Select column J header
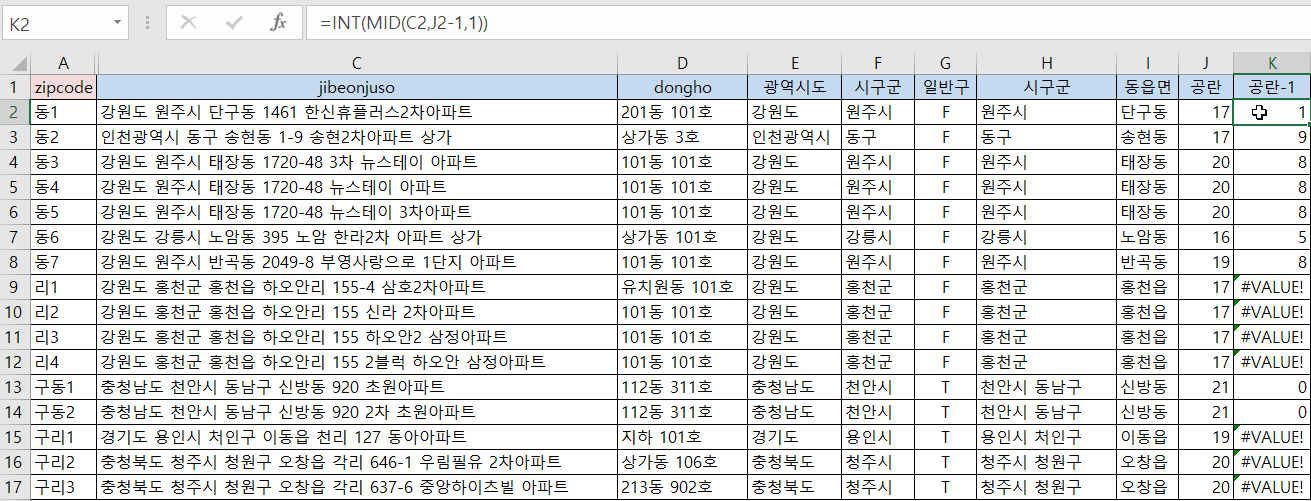The image size is (1311, 501). click(x=1205, y=62)
